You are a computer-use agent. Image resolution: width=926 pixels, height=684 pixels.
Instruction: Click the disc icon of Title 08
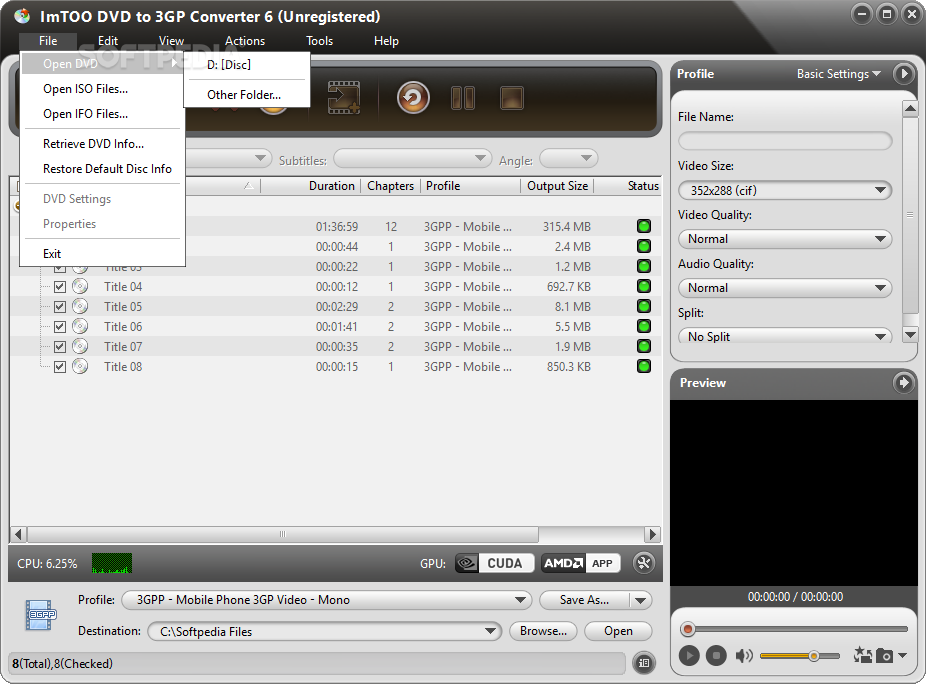pyautogui.click(x=80, y=367)
